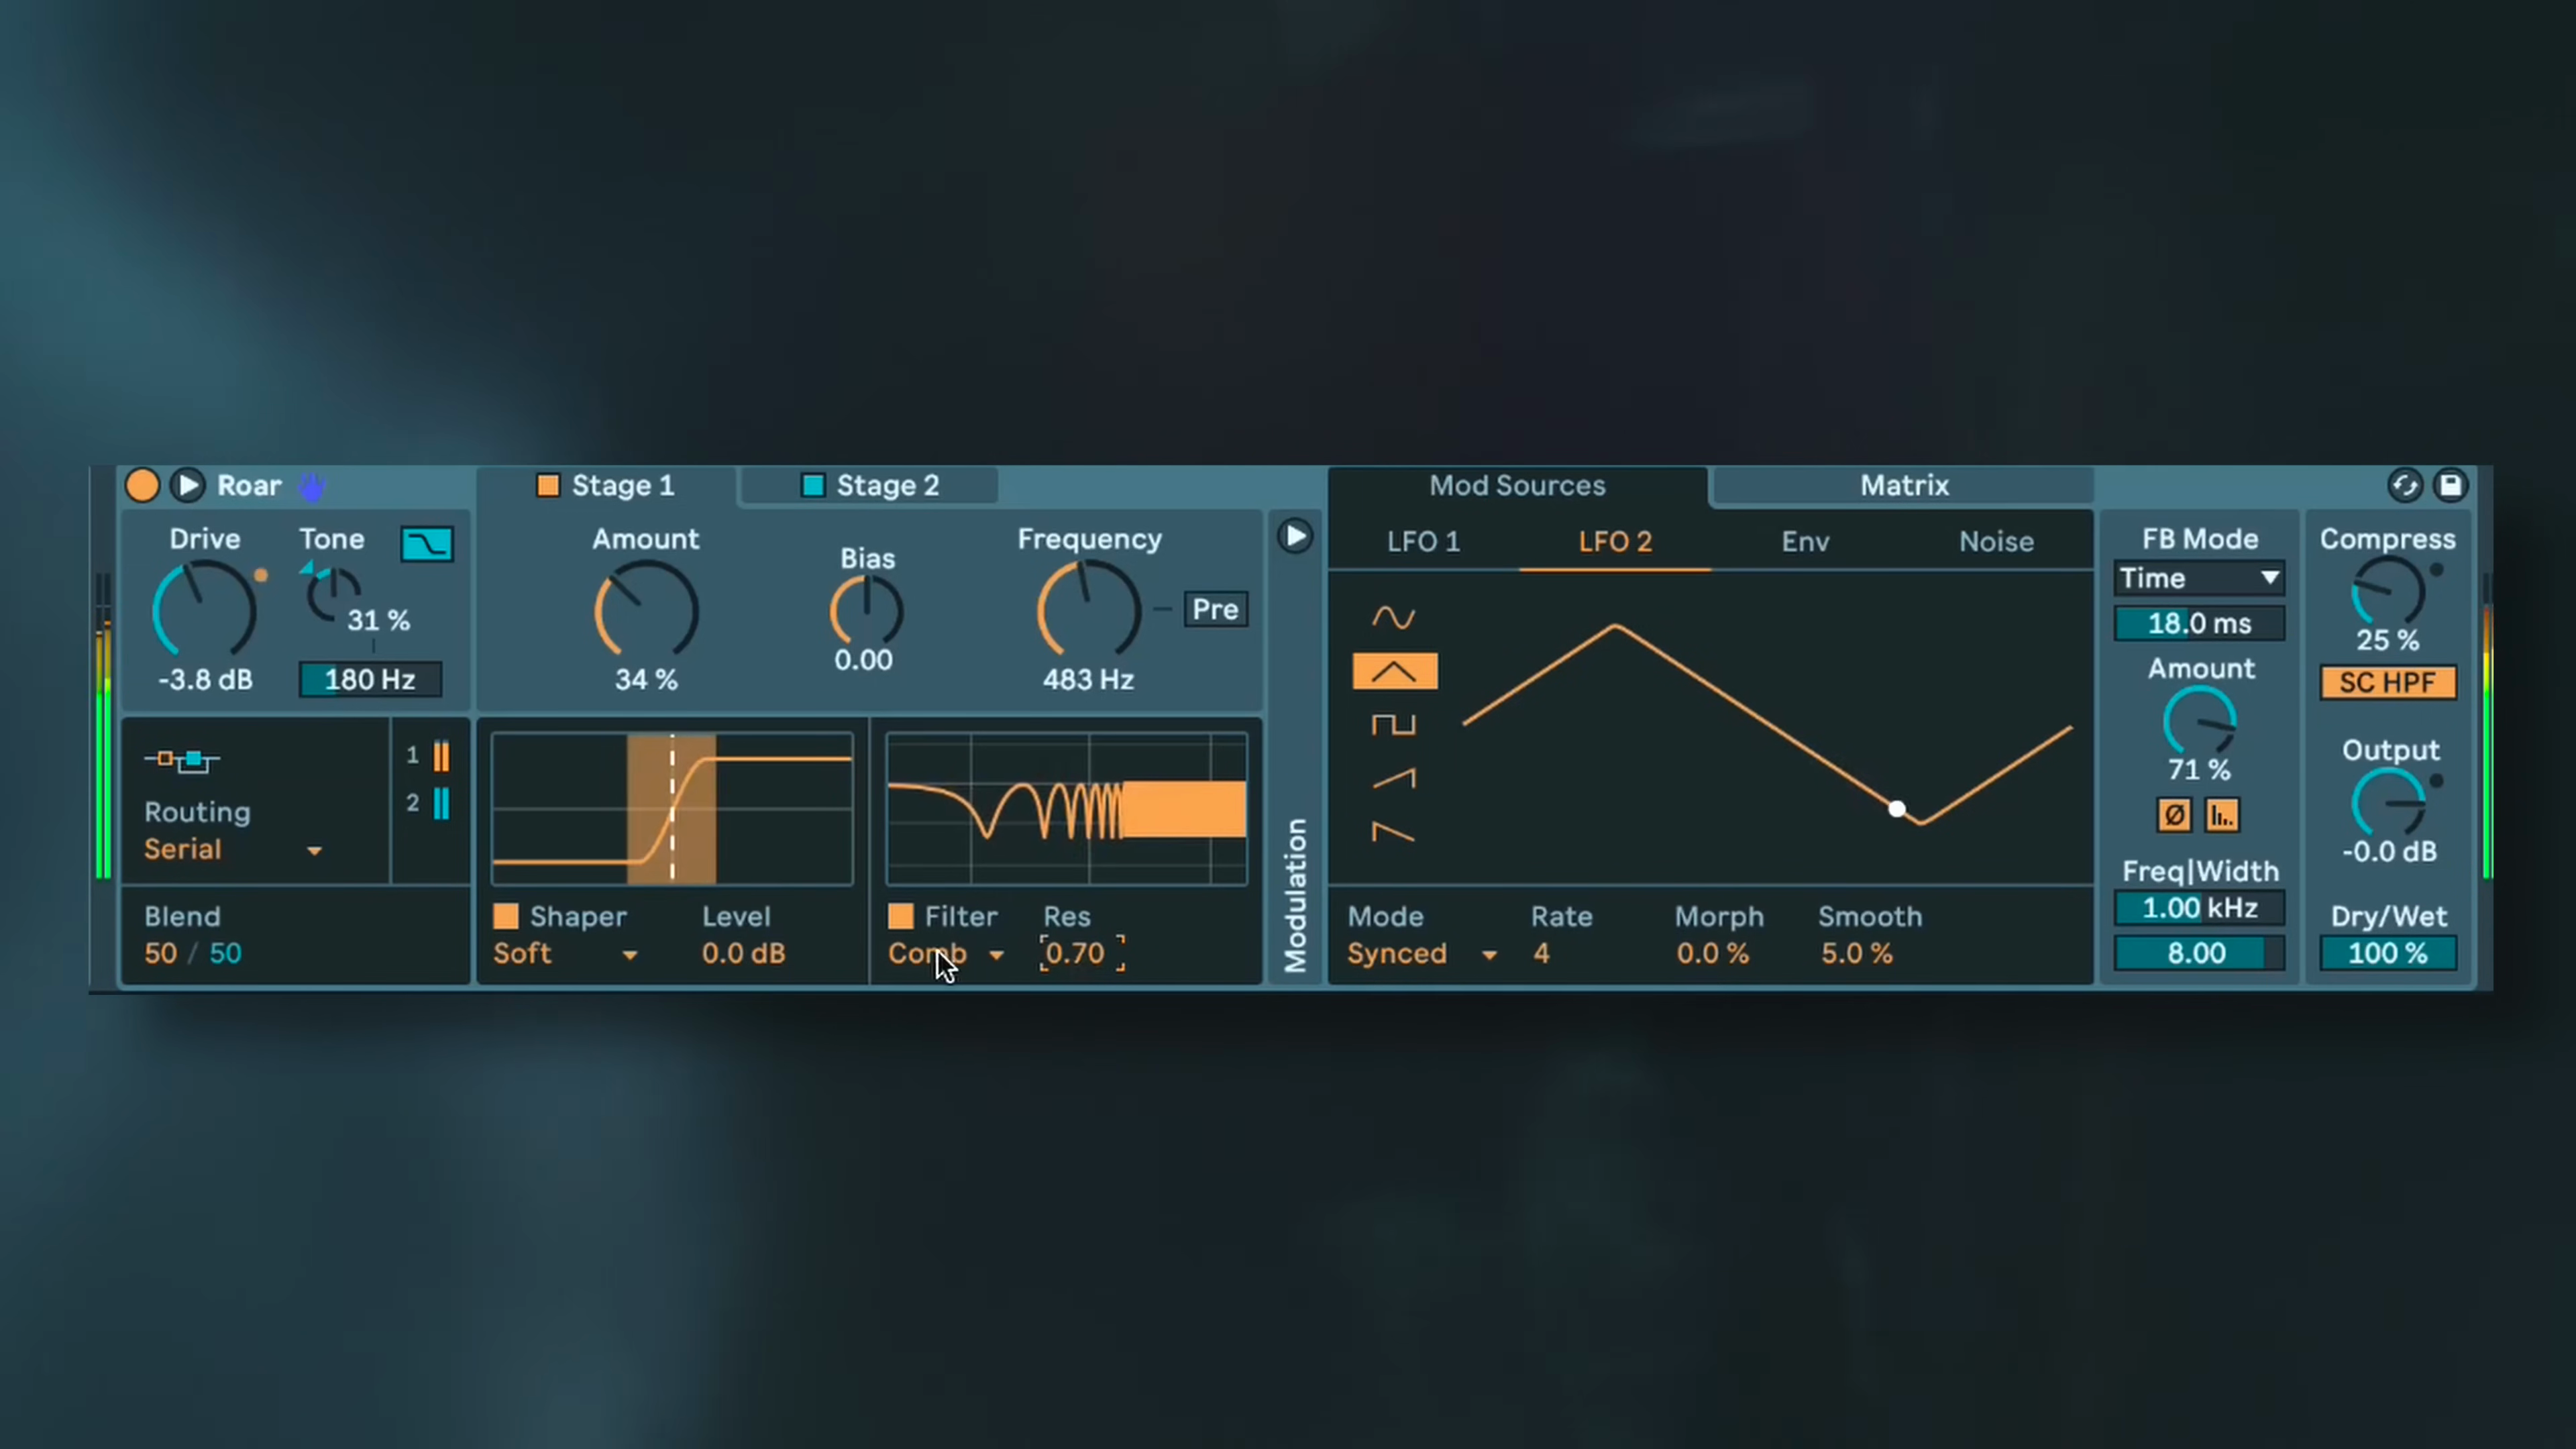Select the sine LFO waveform shape

(x=1393, y=617)
